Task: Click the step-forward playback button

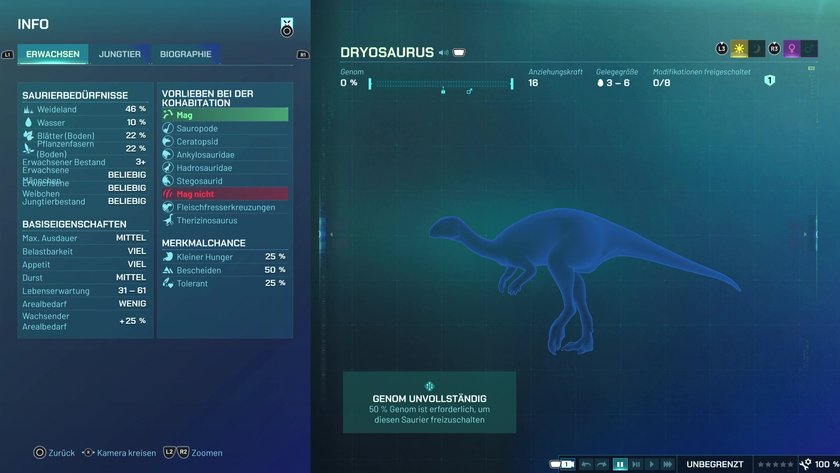Action: (636, 464)
